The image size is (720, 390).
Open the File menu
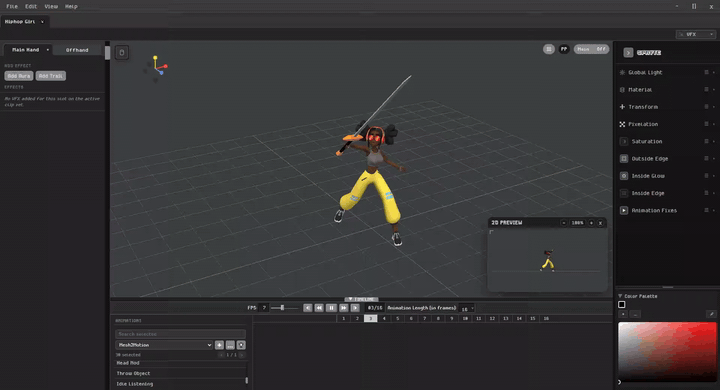12,6
